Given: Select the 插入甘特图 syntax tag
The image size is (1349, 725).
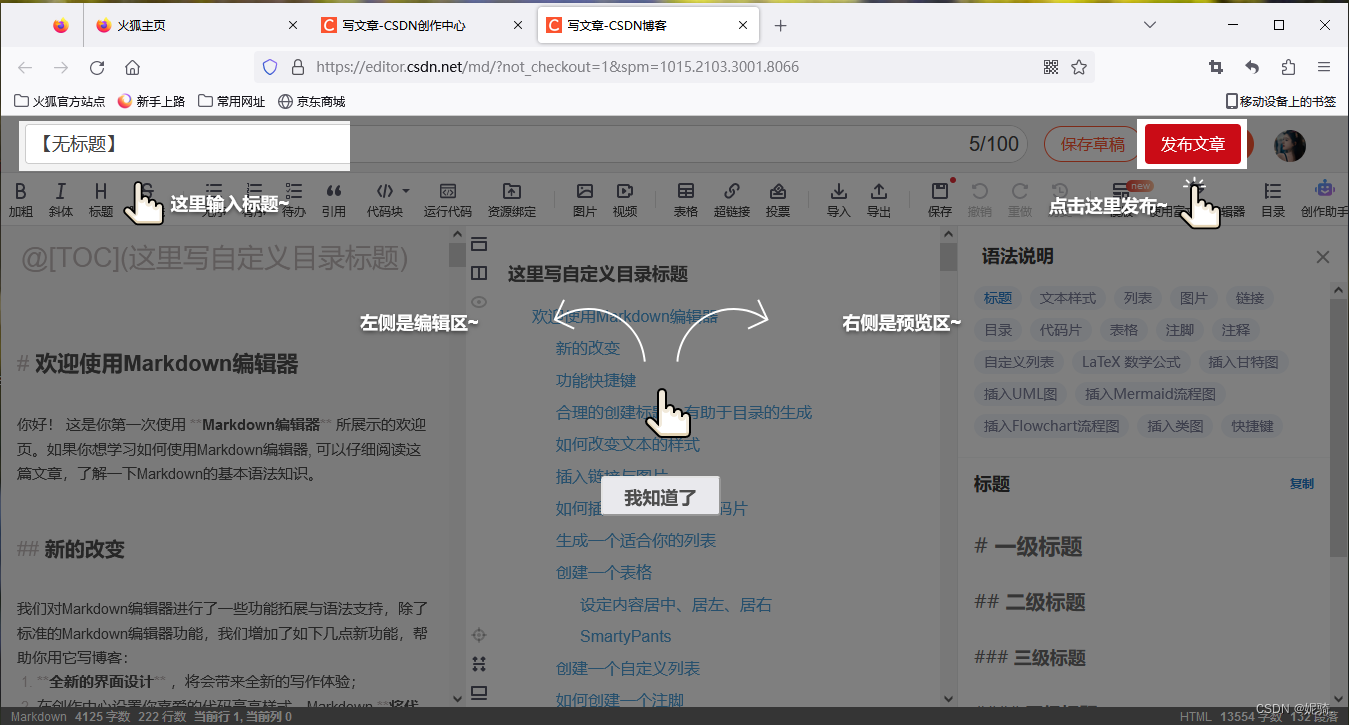Looking at the screenshot, I should point(1243,362).
